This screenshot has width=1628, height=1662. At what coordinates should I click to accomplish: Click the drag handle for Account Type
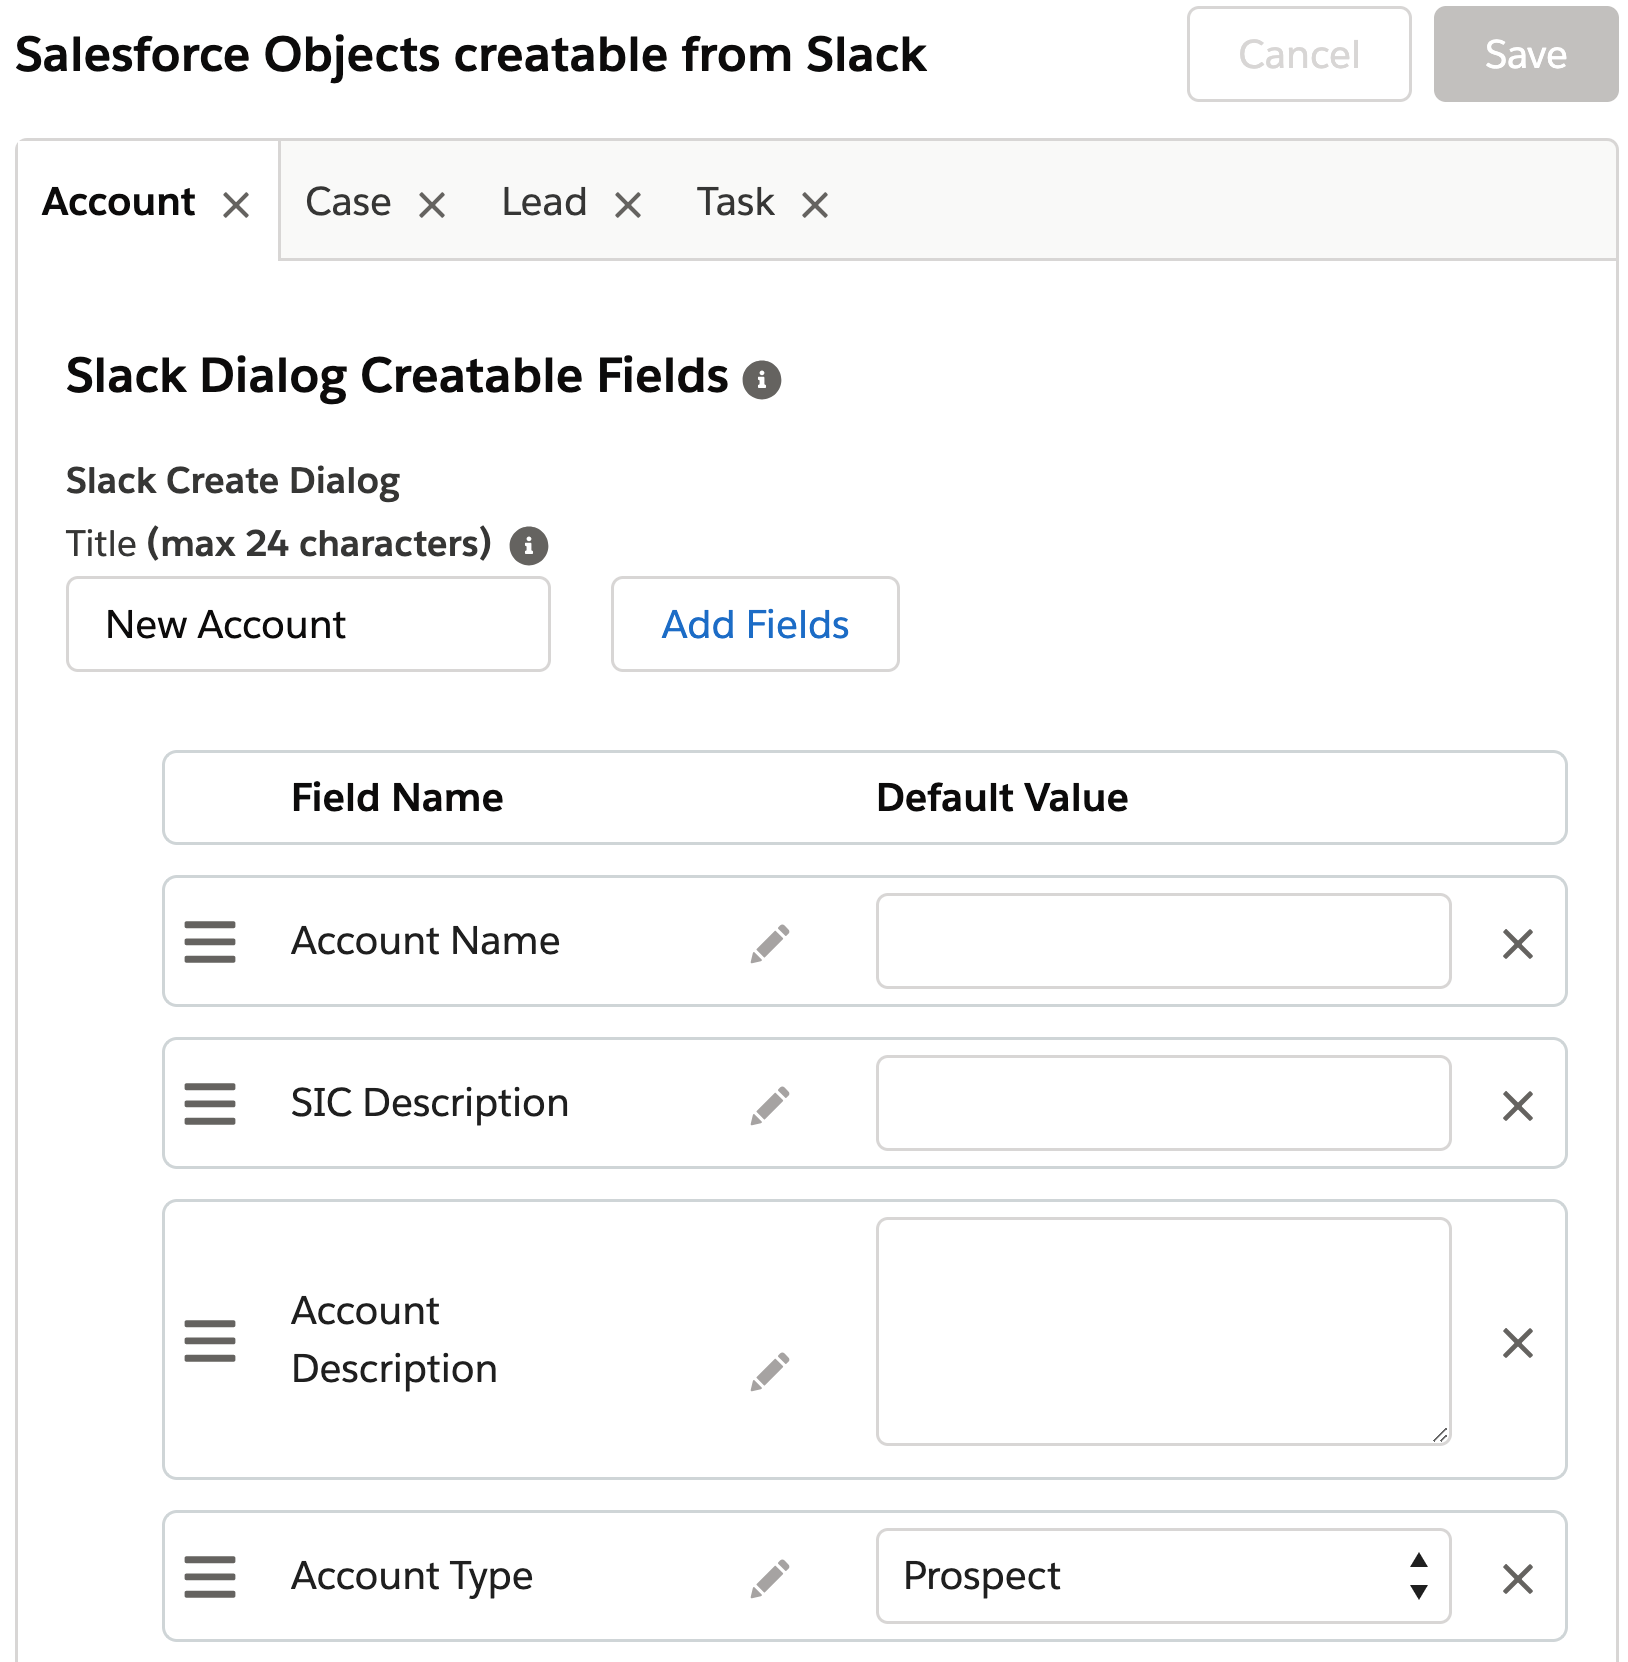point(210,1577)
